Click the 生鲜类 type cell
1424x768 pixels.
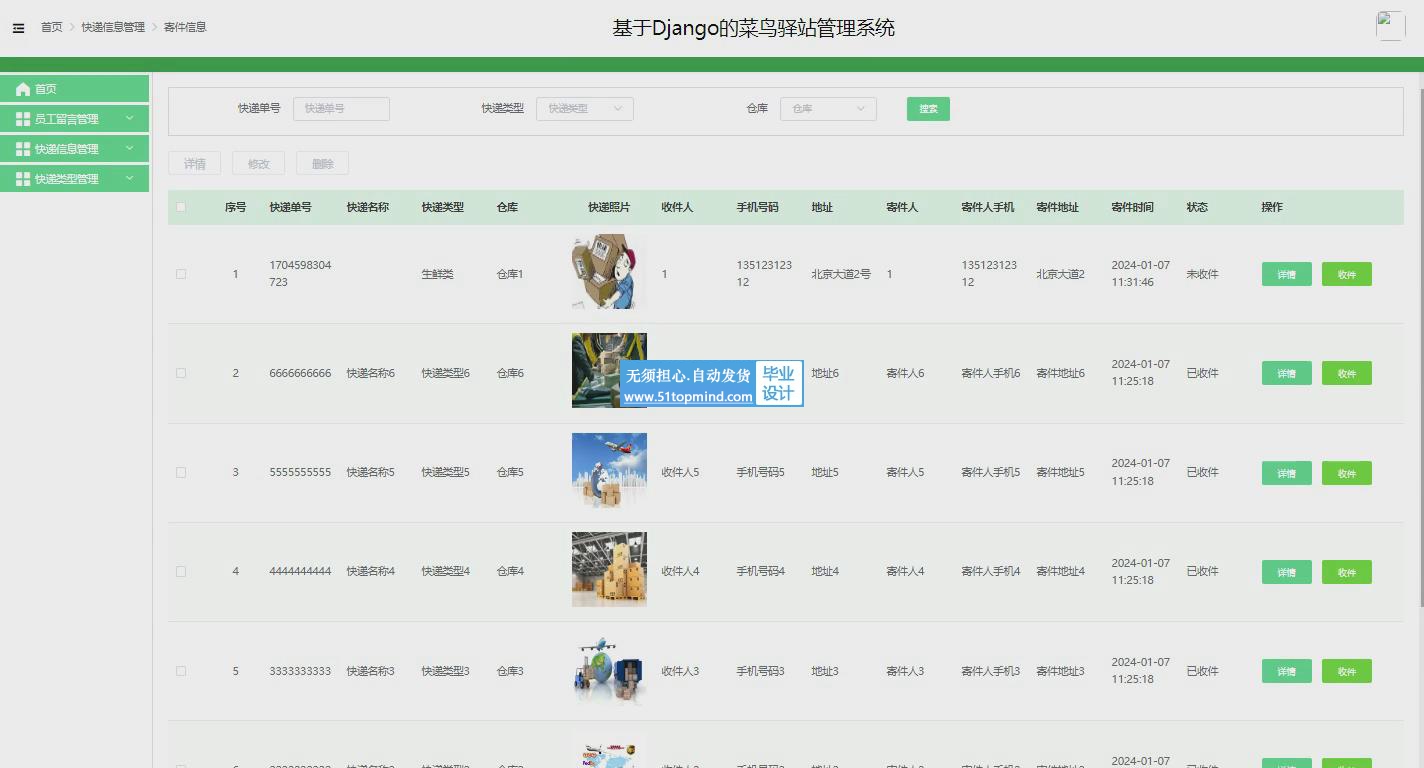[437, 274]
